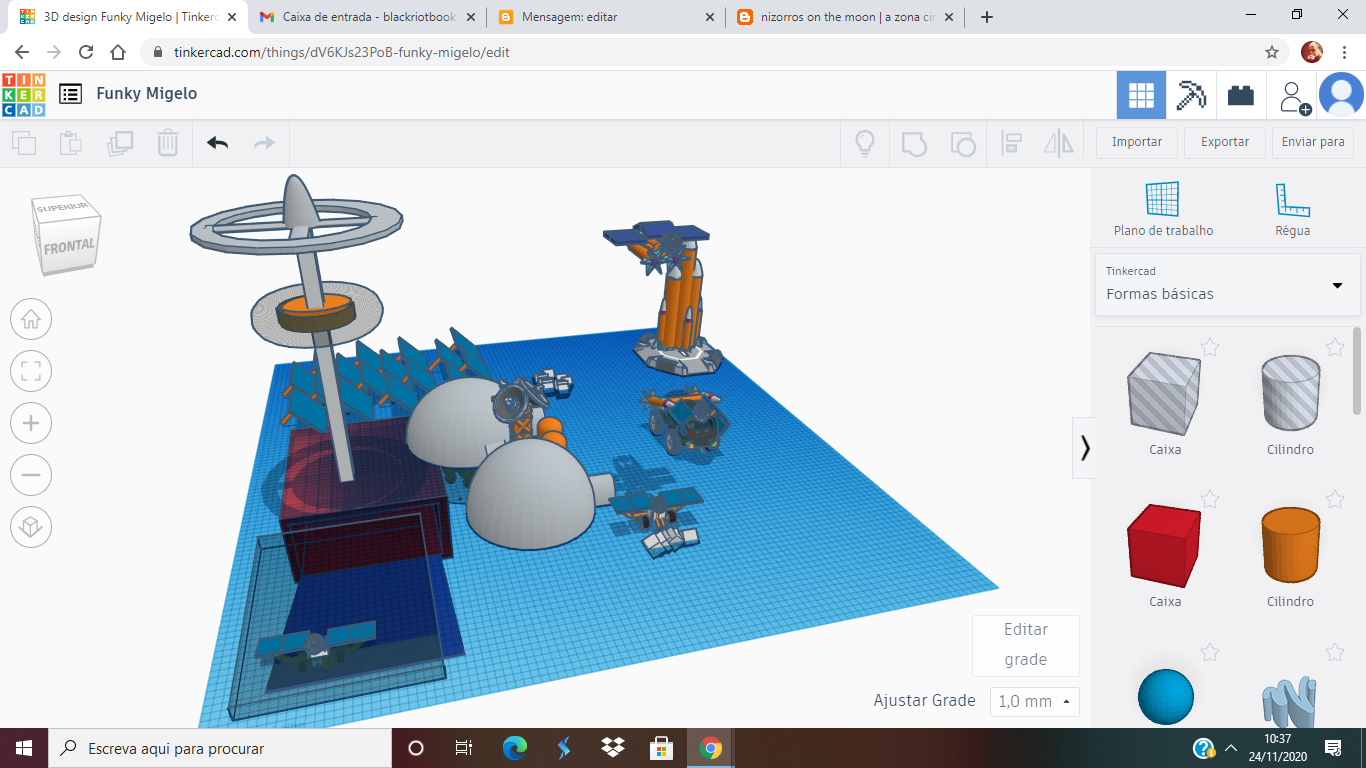This screenshot has height=768, width=1366.
Task: Favorite the red Caixa star
Action: click(x=1210, y=499)
